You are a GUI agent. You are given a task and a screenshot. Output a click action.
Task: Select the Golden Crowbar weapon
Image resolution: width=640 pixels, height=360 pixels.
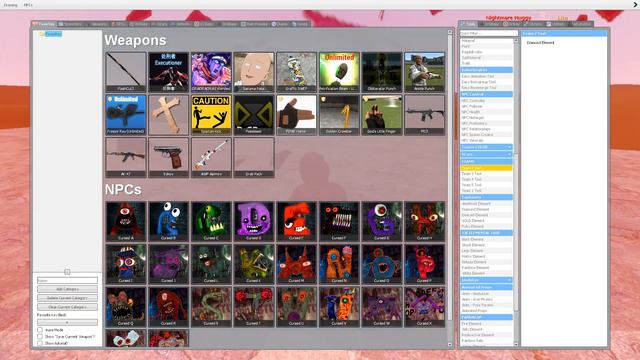point(339,115)
